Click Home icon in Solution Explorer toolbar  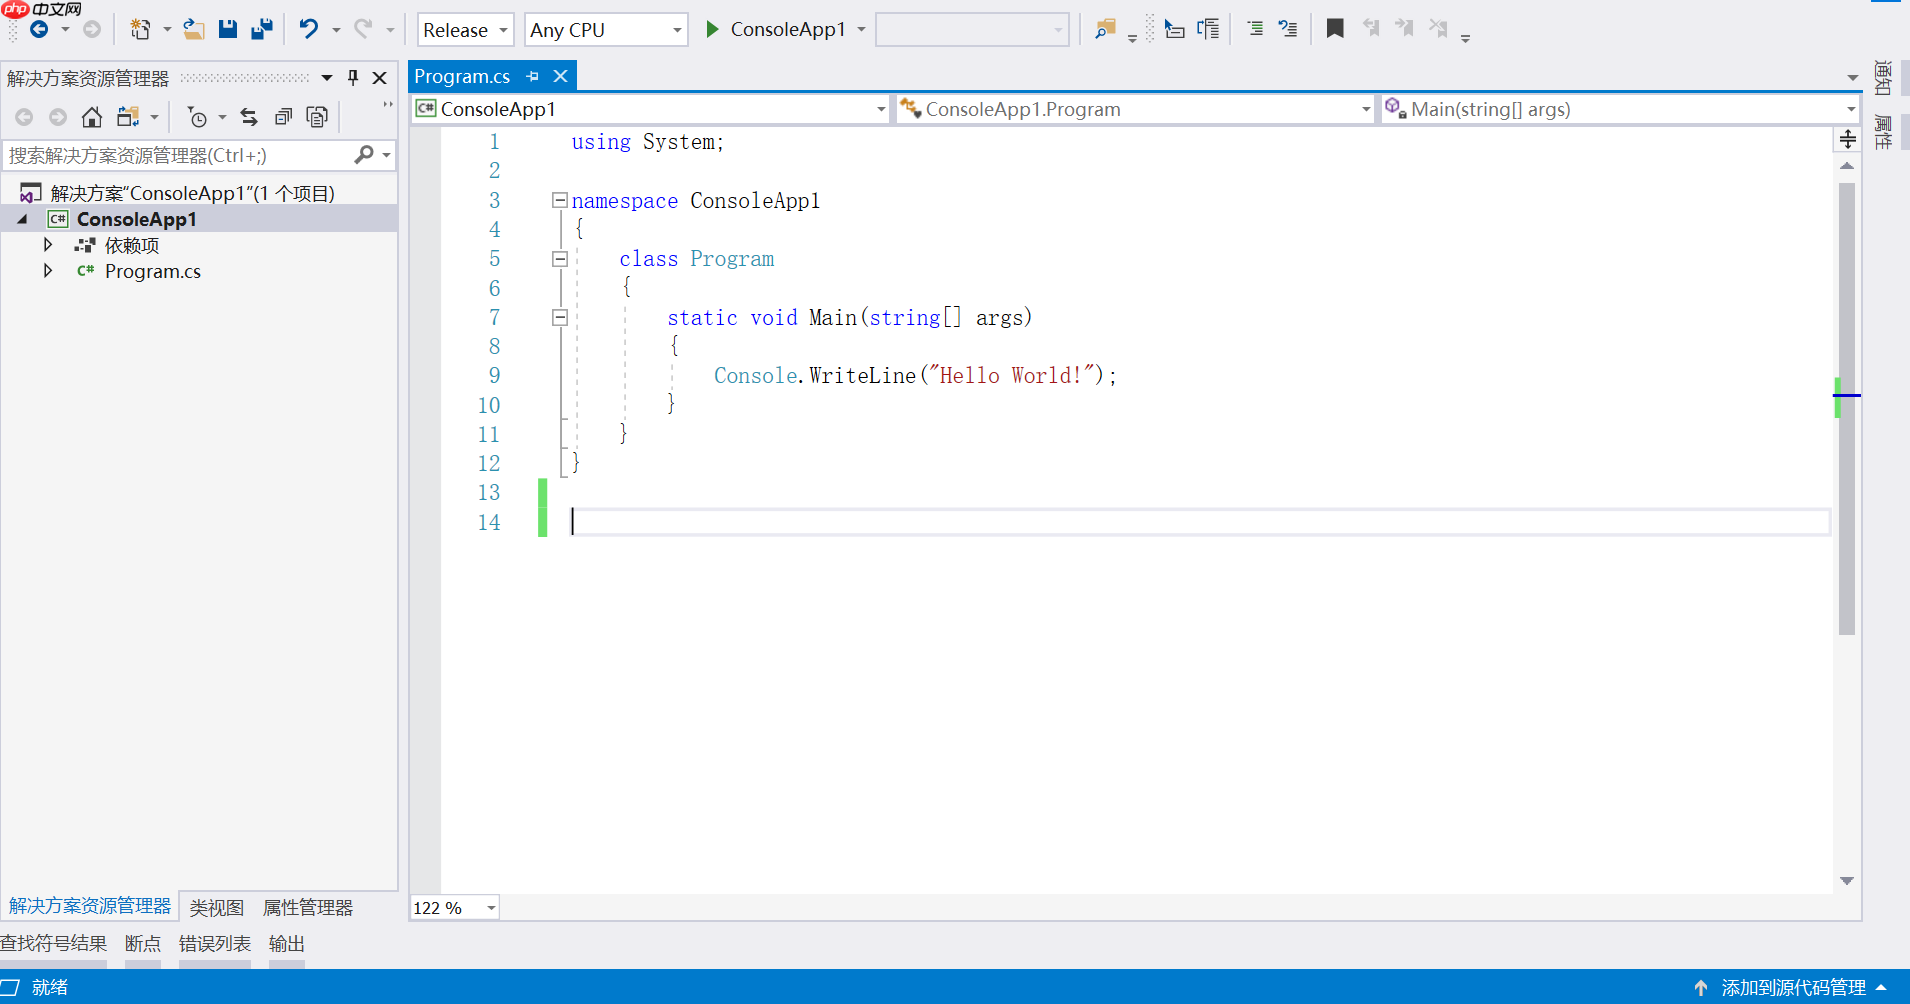[x=92, y=118]
